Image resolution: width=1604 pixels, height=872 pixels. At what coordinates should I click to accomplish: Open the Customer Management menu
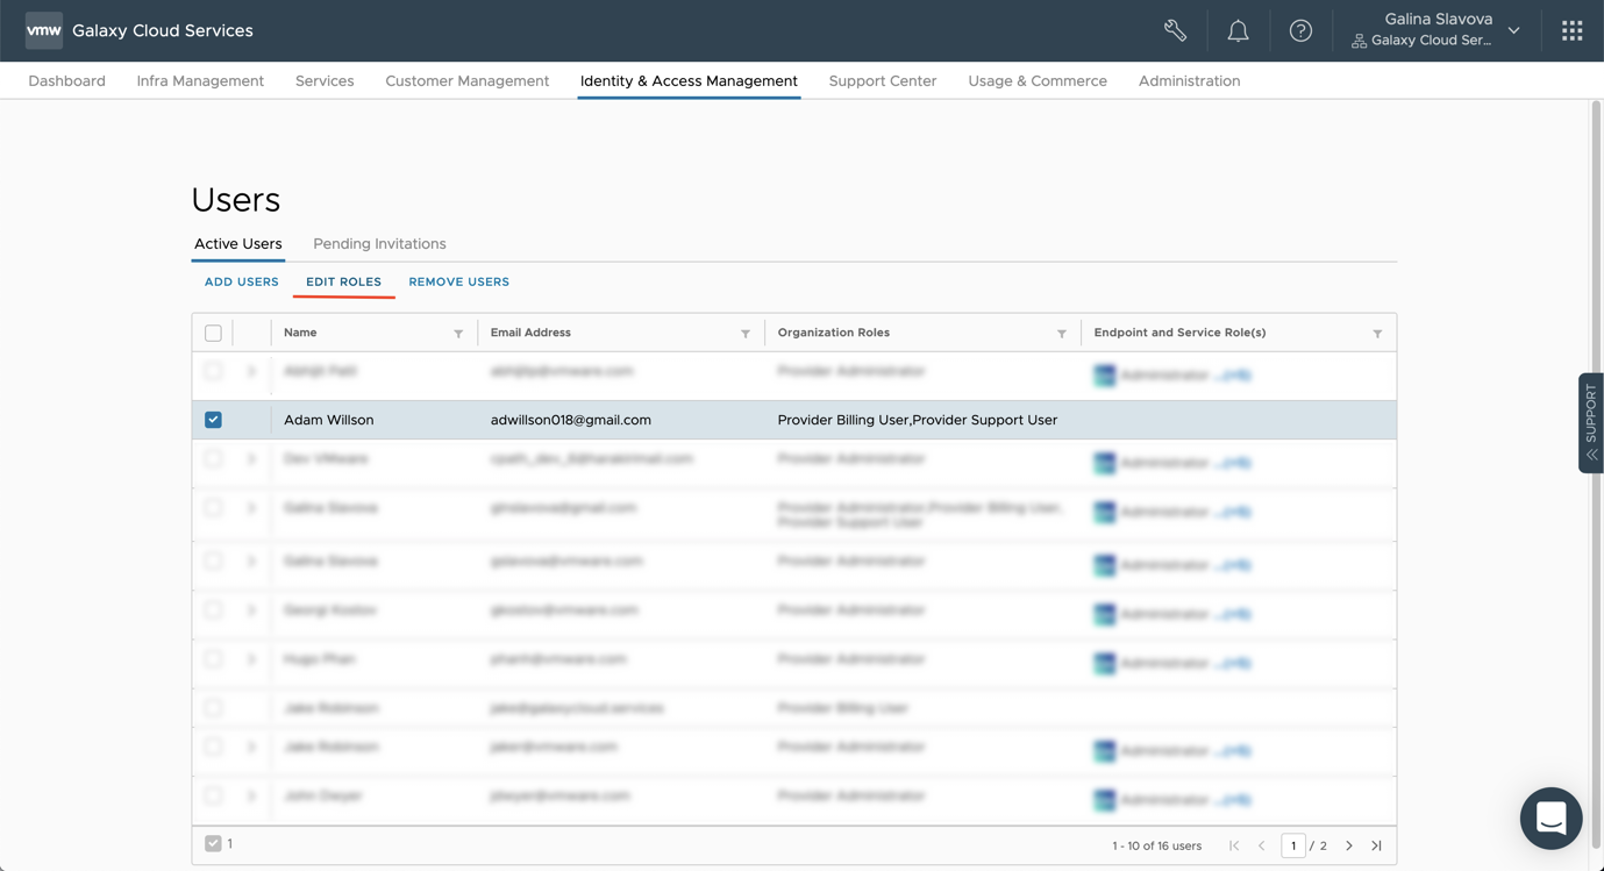(467, 81)
